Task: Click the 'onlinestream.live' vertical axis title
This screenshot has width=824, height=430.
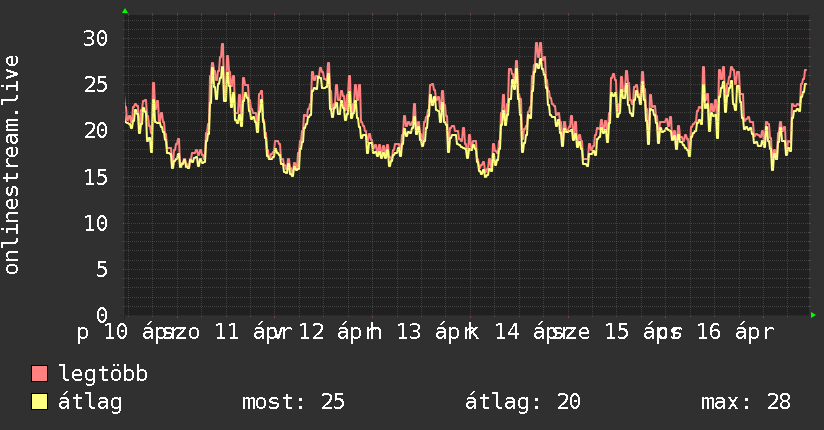Action: click(x=11, y=165)
